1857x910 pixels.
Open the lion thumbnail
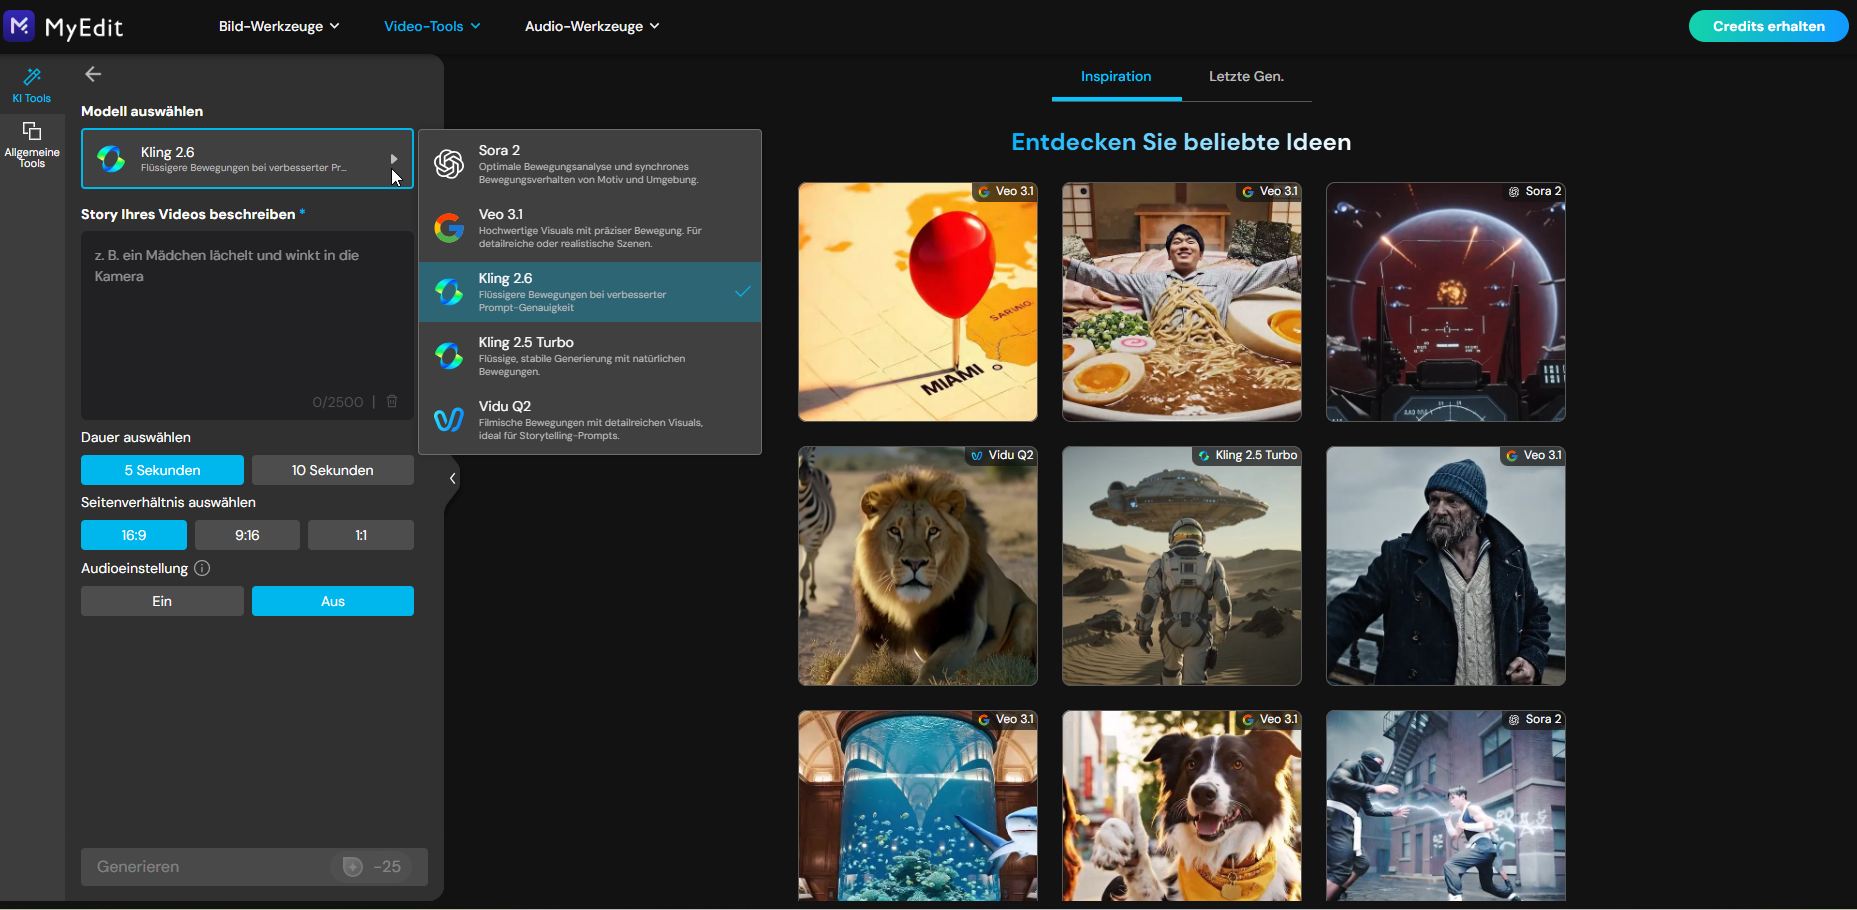[917, 566]
